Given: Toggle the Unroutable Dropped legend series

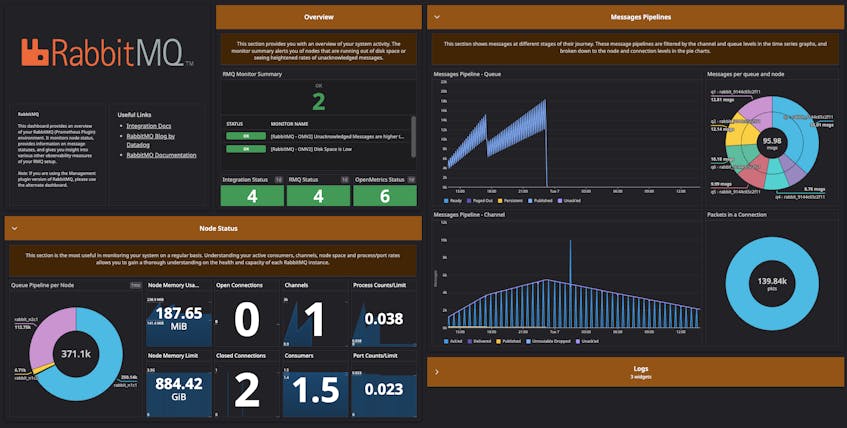Looking at the screenshot, I should (x=547, y=342).
